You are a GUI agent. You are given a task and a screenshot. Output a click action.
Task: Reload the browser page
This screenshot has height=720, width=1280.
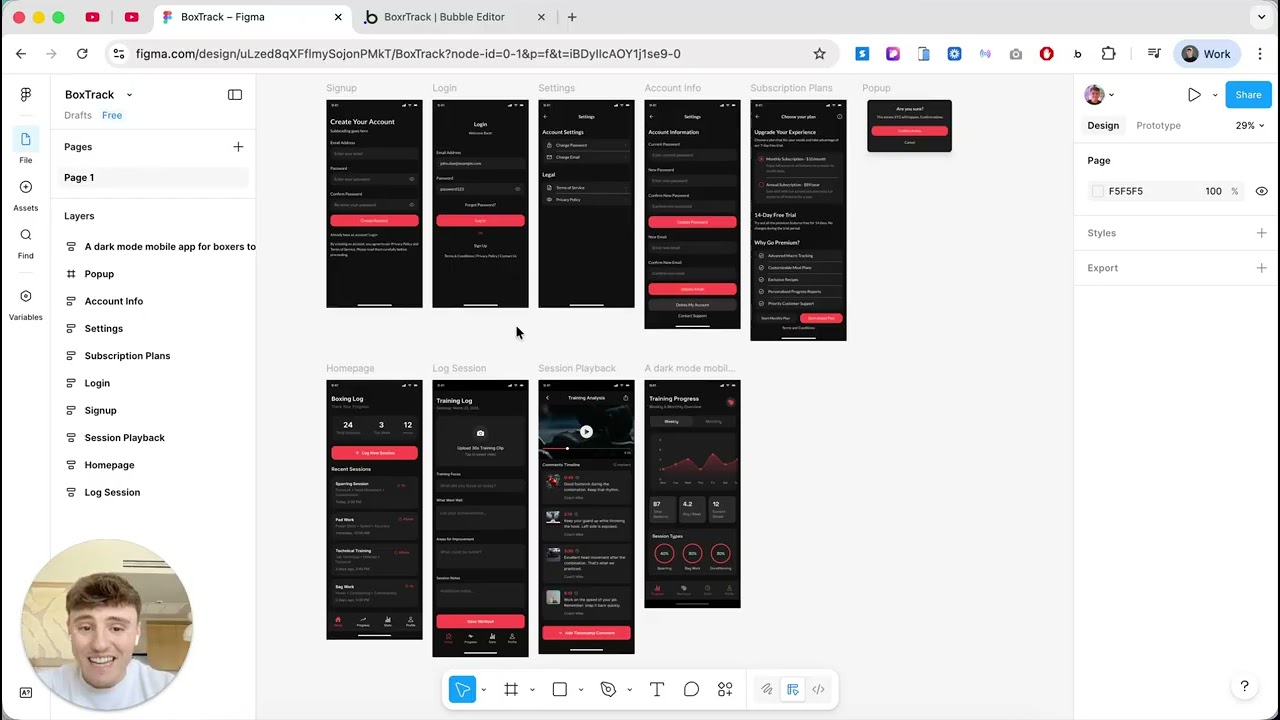(x=82, y=54)
